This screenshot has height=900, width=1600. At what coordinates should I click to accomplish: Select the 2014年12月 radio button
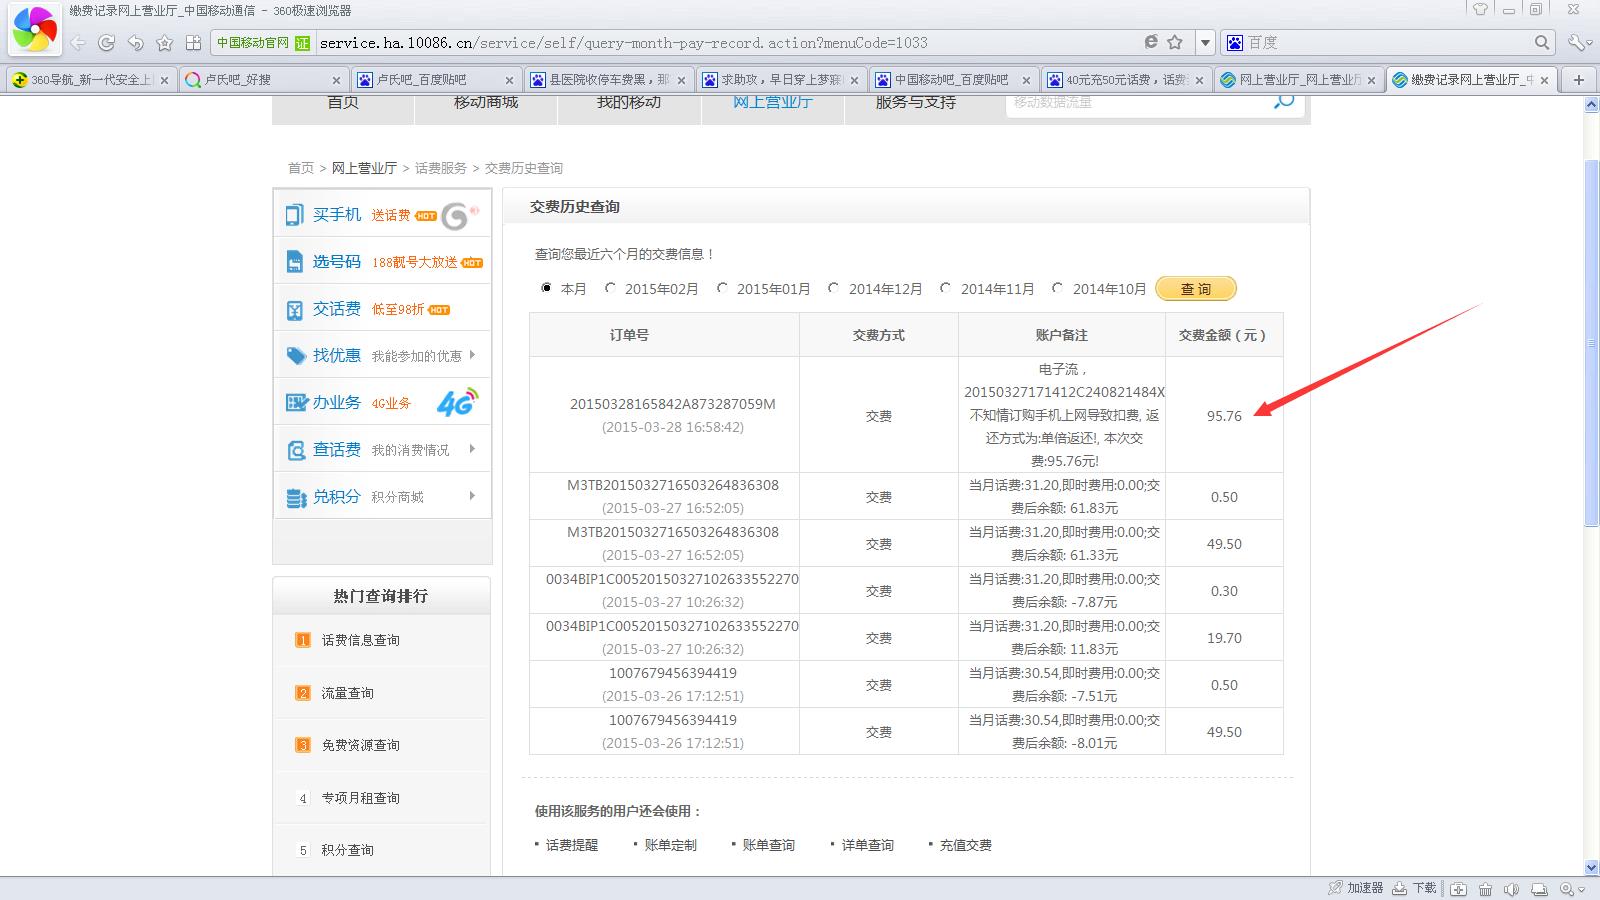[833, 288]
